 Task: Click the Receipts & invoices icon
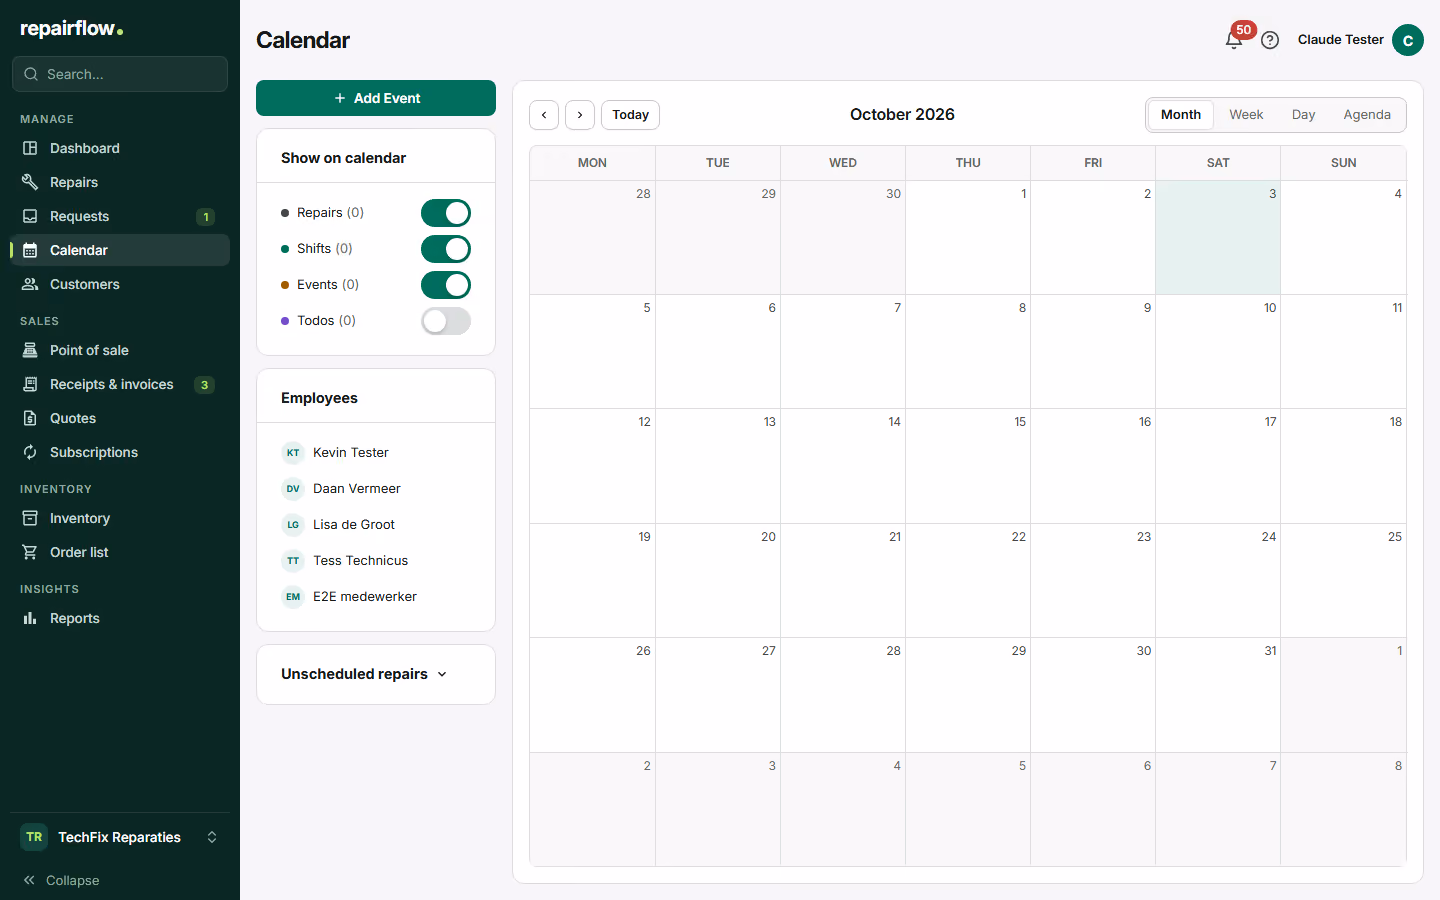pyautogui.click(x=30, y=384)
